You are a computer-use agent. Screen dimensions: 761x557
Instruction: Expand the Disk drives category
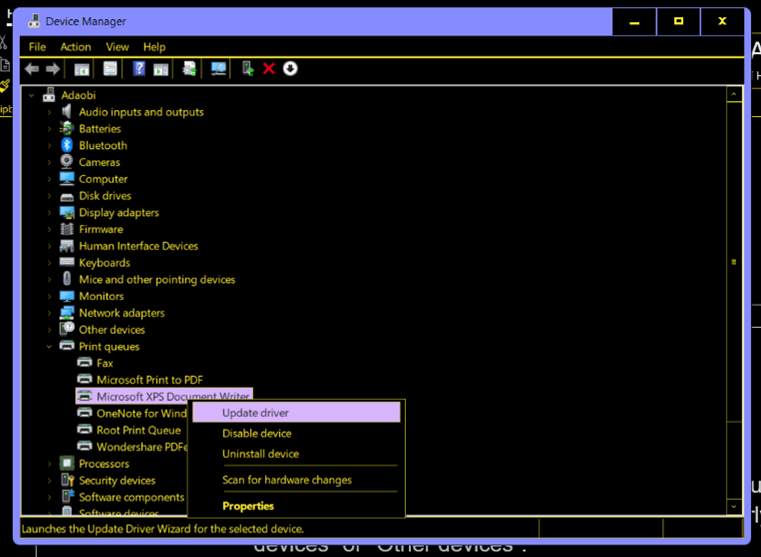pos(49,196)
